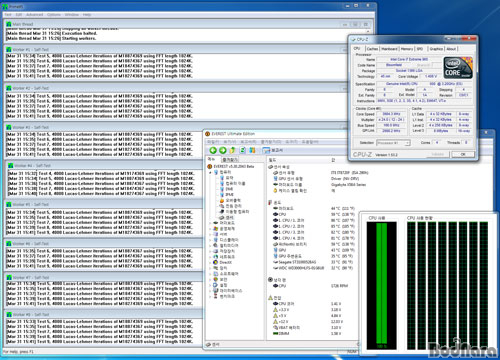
Task: Switch to the SPD tab in CPU-Z
Action: (x=420, y=49)
